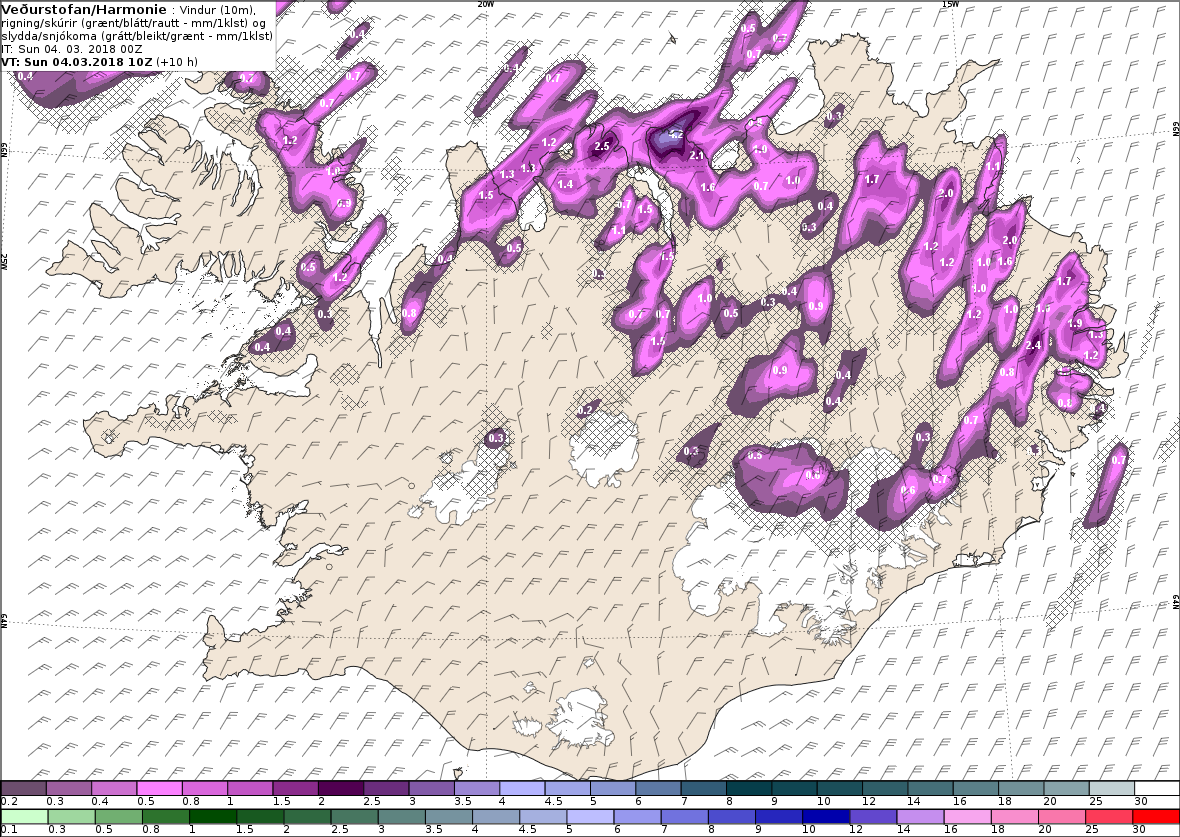1180x837 pixels.
Task: Click the violet 12–14 swatch in rain legend
Action: [x=873, y=816]
